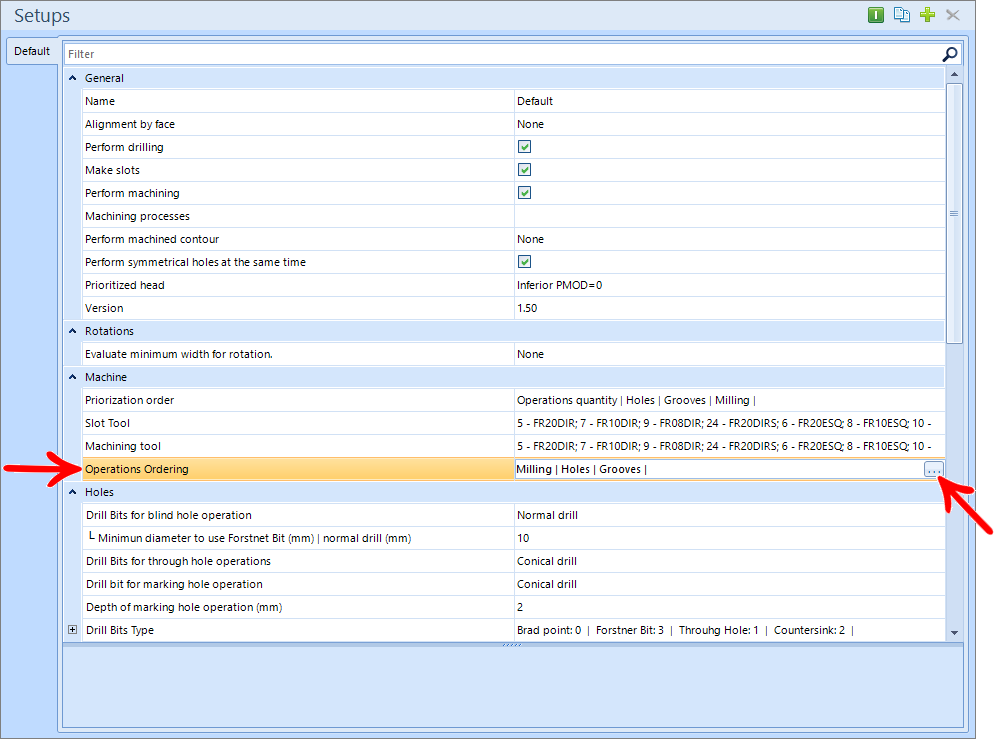Image resolution: width=999 pixels, height=739 pixels.
Task: Click the value 'Inferior PMOD=0'
Action: pyautogui.click(x=559, y=285)
